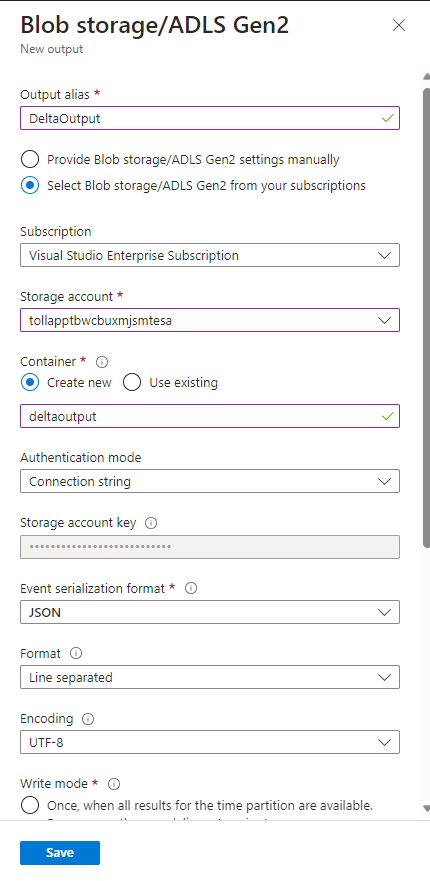Click the Output alias text field

pyautogui.click(x=210, y=118)
